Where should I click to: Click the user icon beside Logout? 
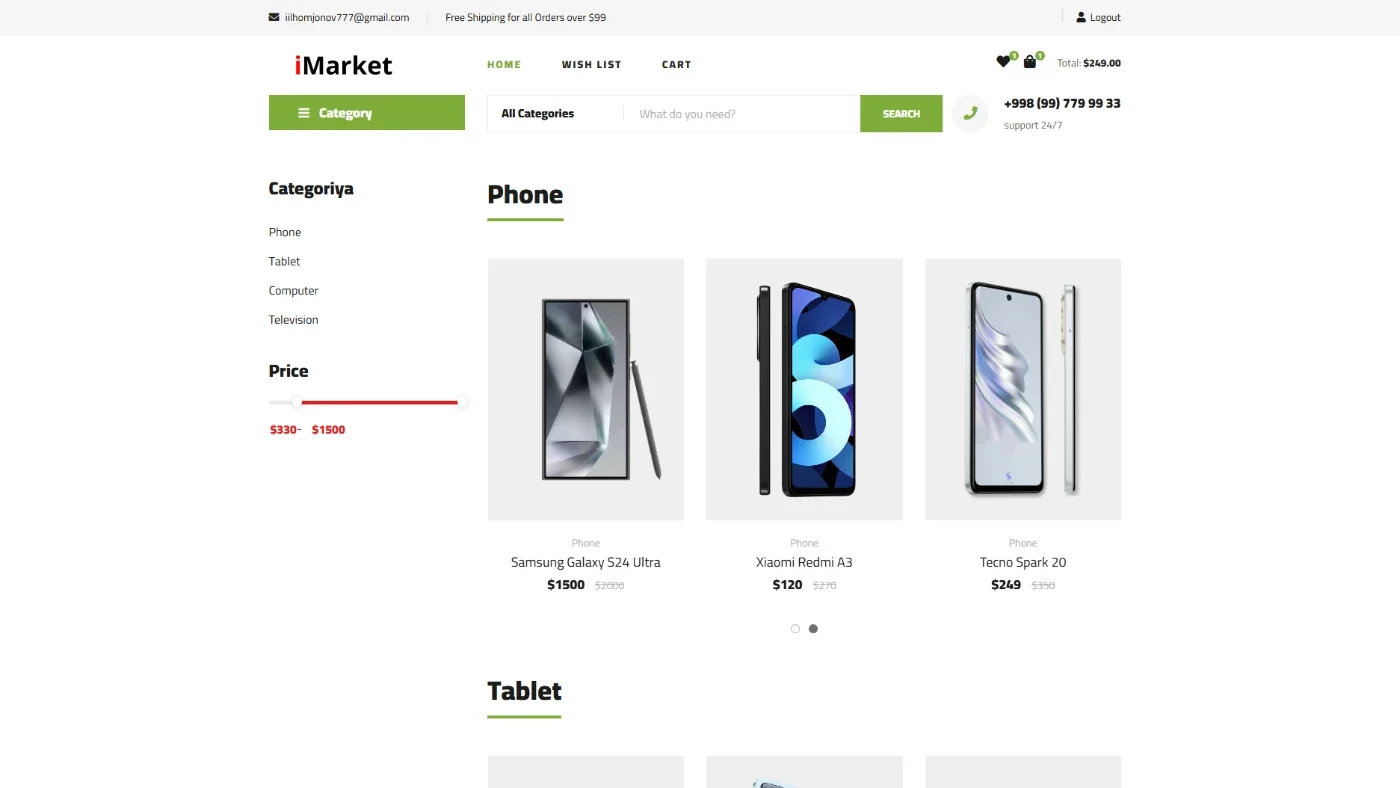[1081, 17]
